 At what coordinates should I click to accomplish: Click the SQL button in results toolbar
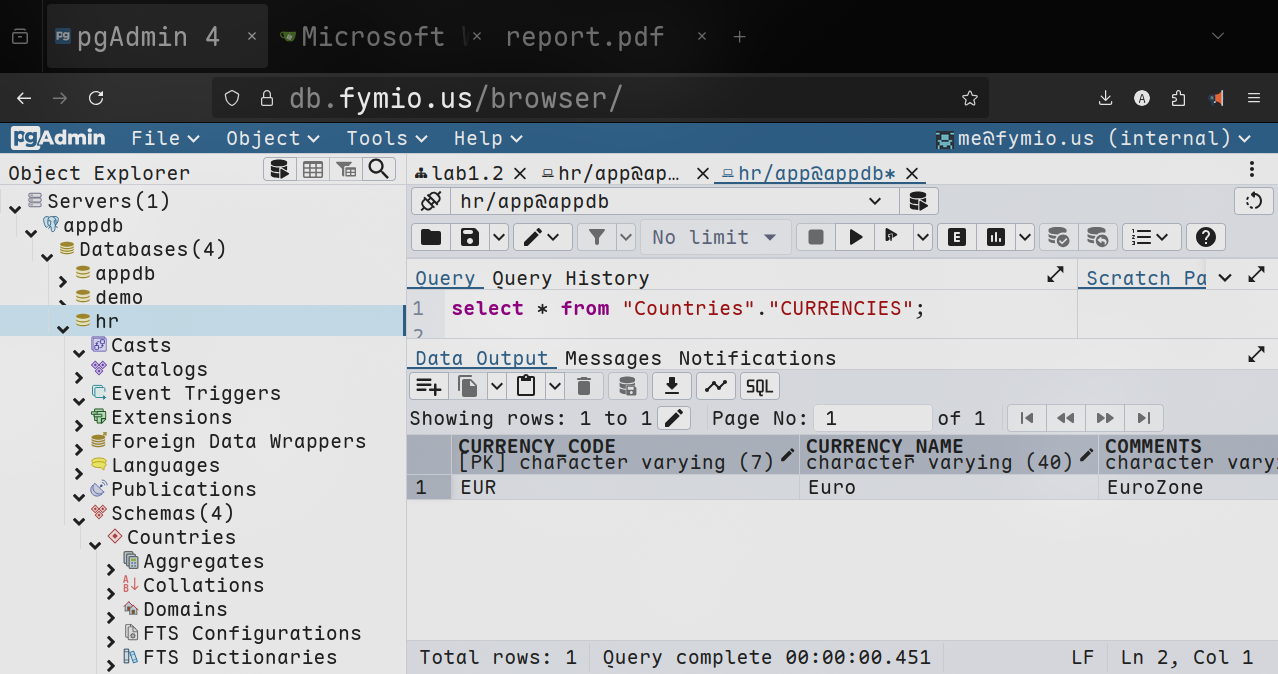(x=760, y=386)
